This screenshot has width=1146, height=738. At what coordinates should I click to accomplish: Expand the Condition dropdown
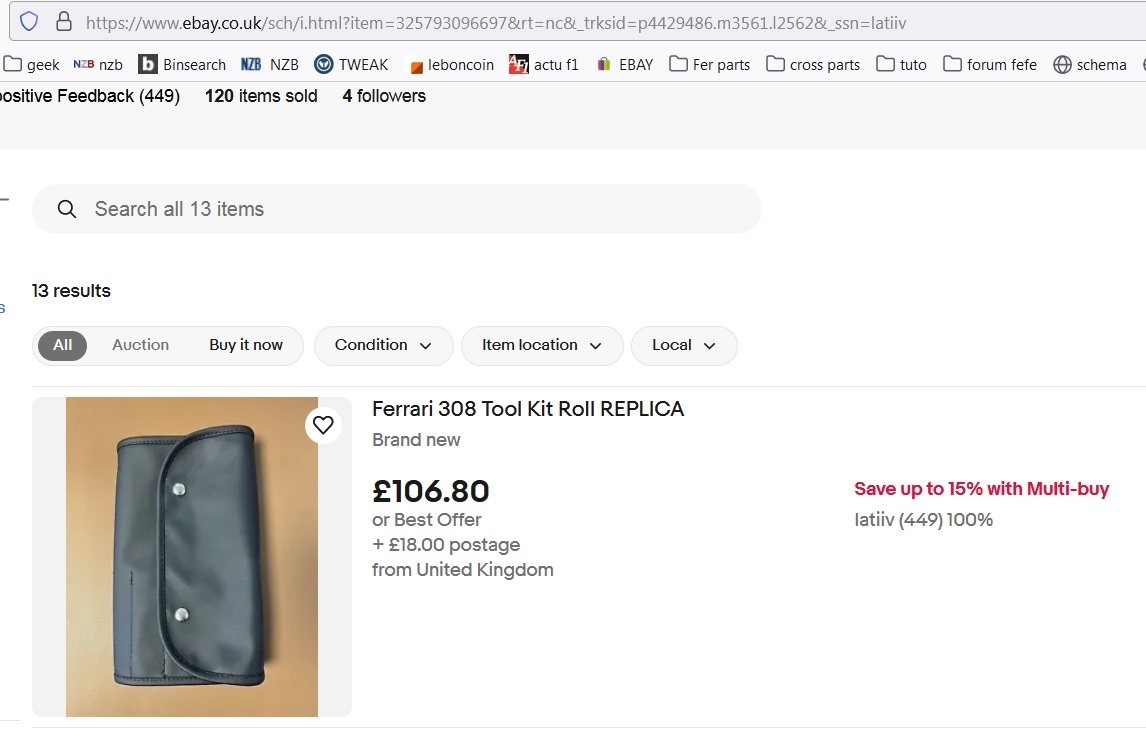[x=383, y=345]
